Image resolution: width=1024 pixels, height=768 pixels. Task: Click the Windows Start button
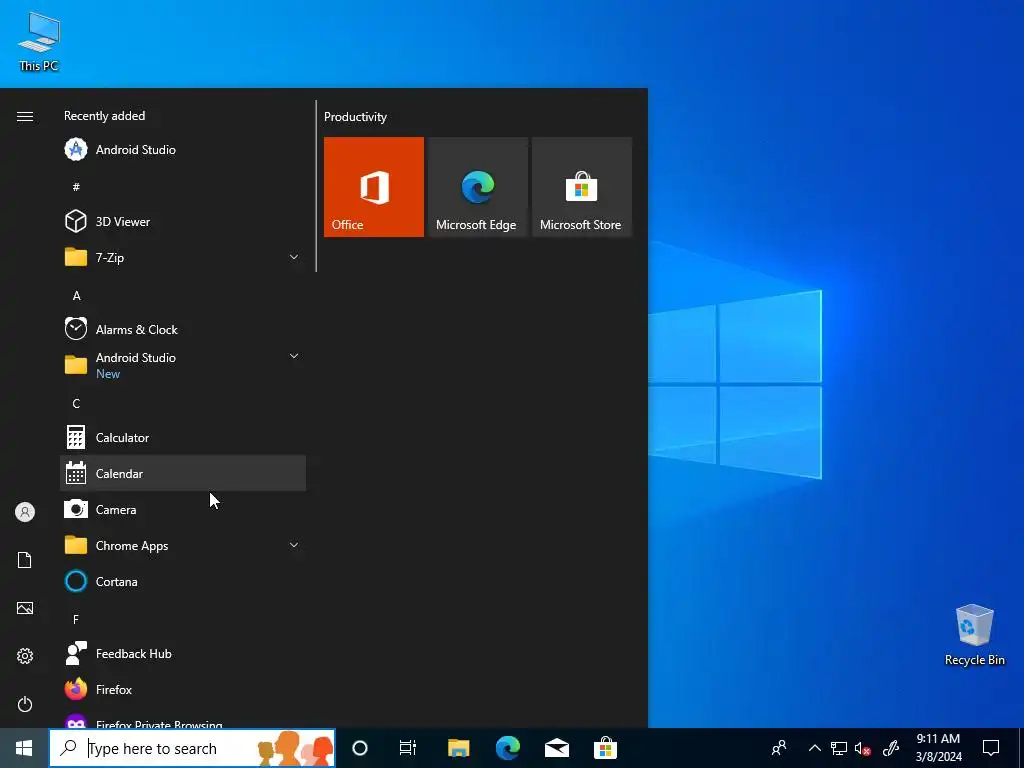pyautogui.click(x=24, y=748)
